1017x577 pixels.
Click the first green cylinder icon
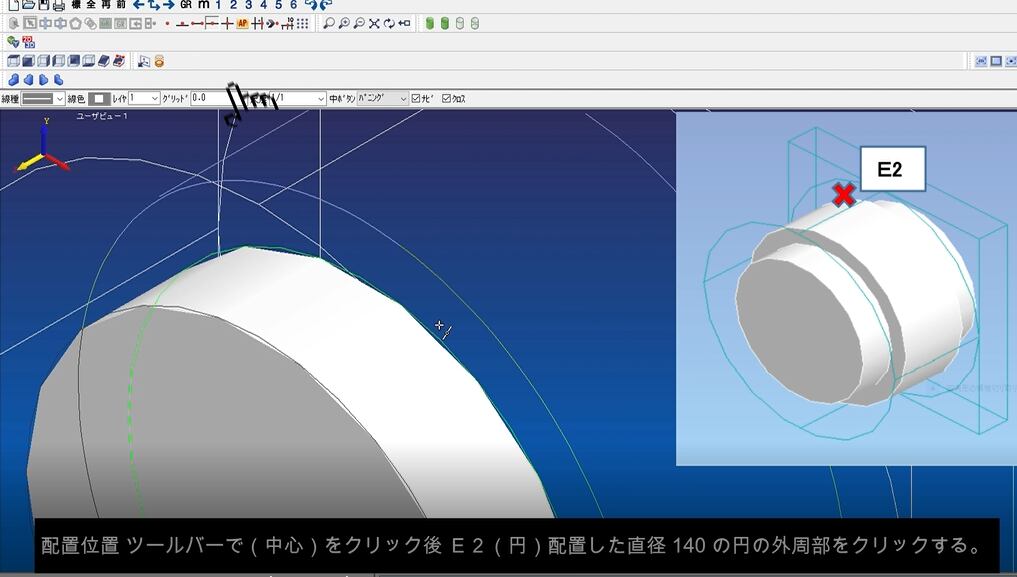(x=430, y=23)
